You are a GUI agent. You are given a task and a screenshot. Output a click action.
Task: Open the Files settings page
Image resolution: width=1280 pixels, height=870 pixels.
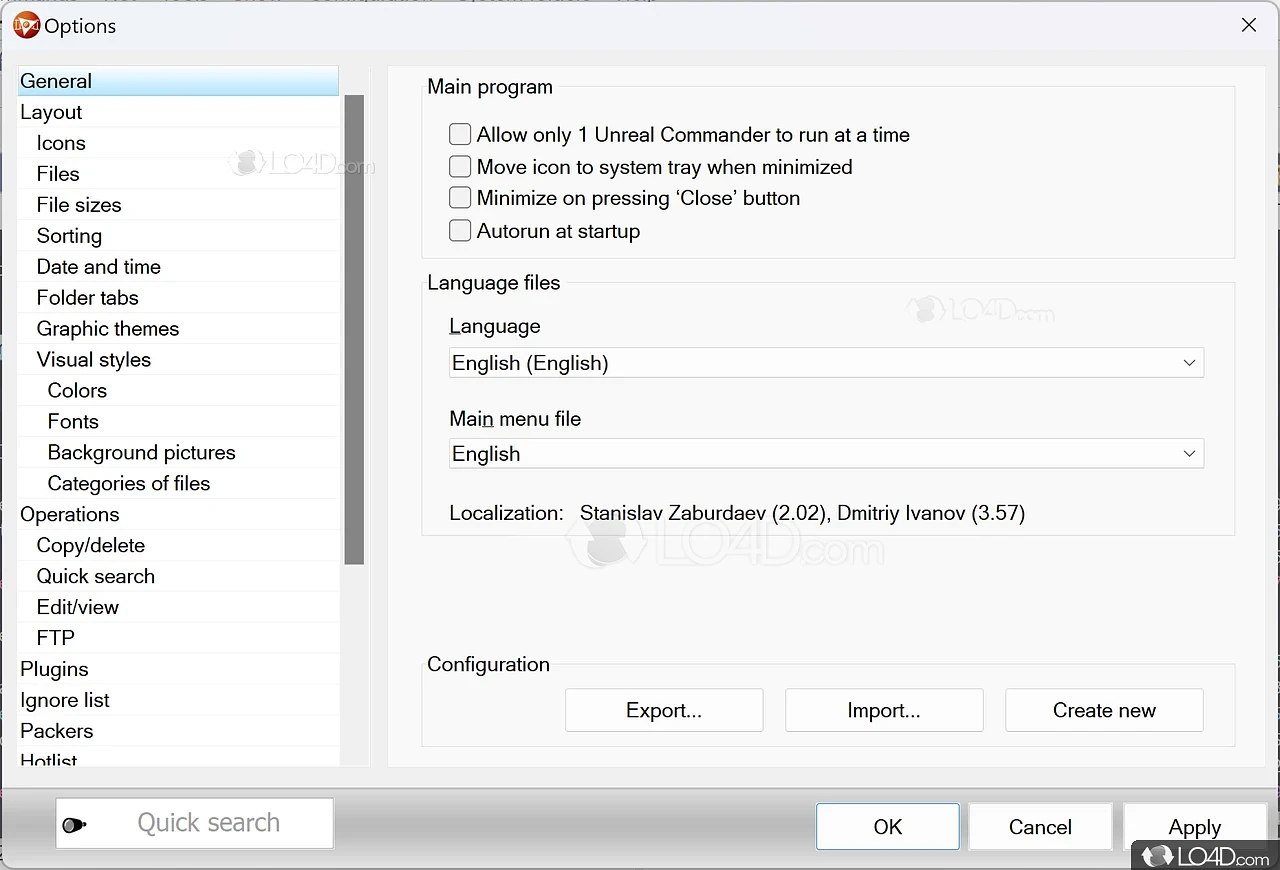pos(178,174)
